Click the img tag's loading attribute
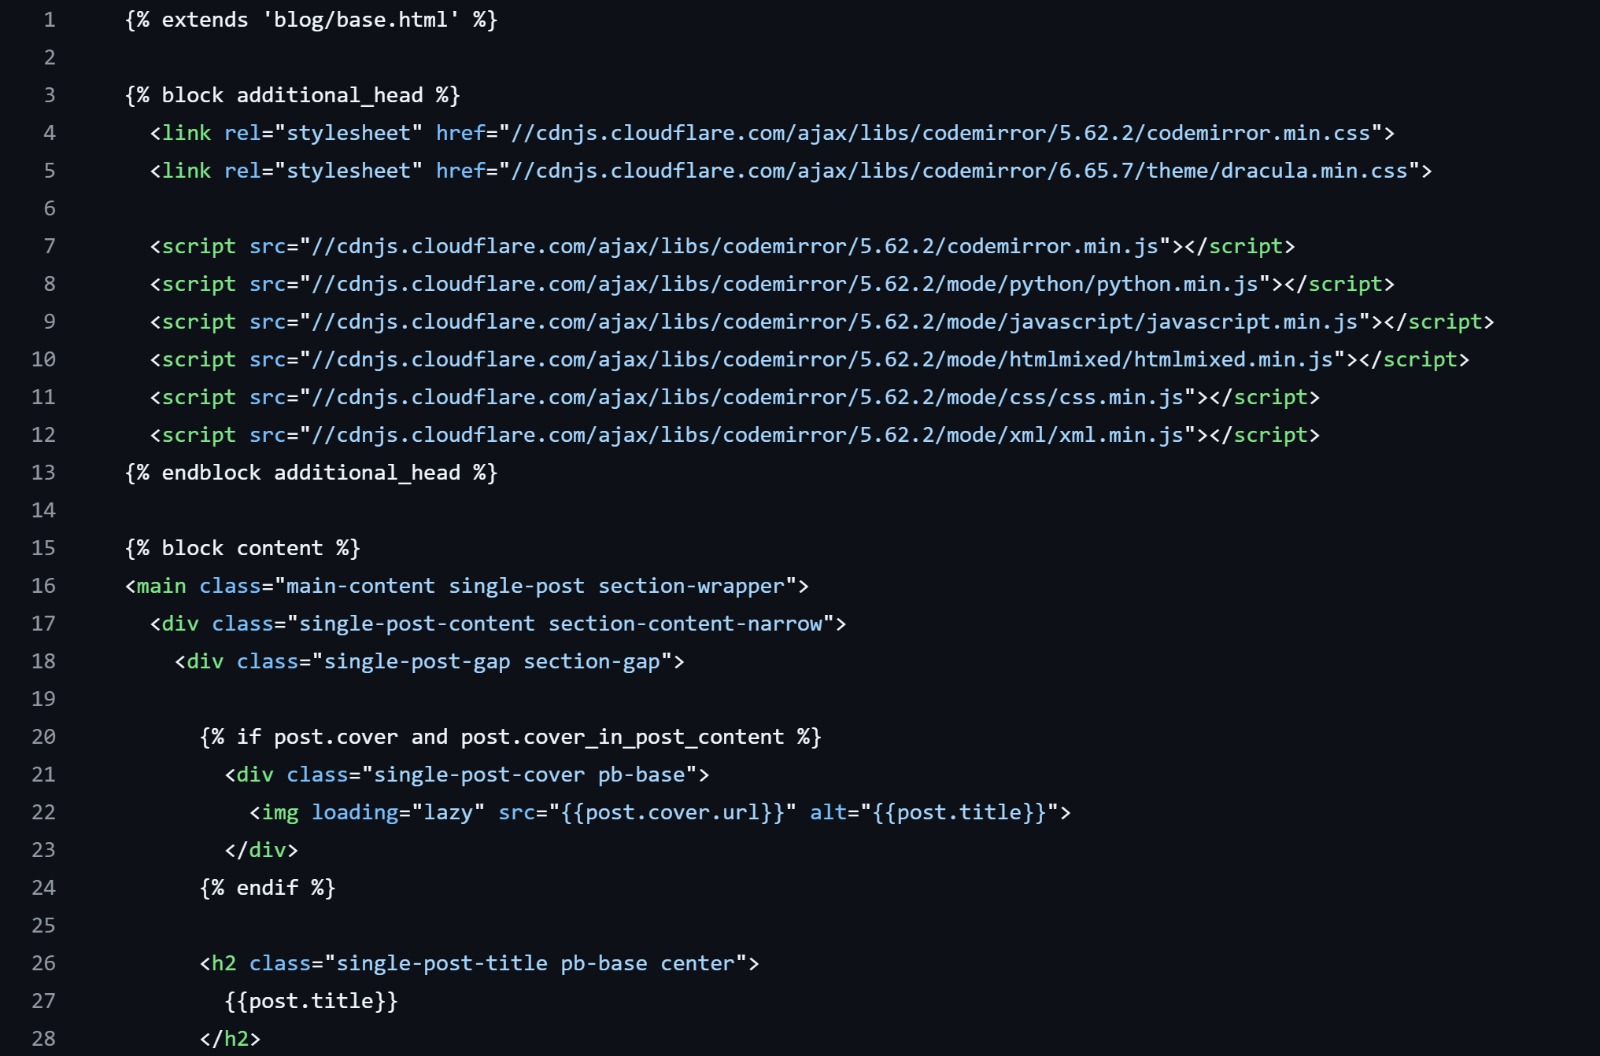1600x1056 pixels. coord(354,813)
